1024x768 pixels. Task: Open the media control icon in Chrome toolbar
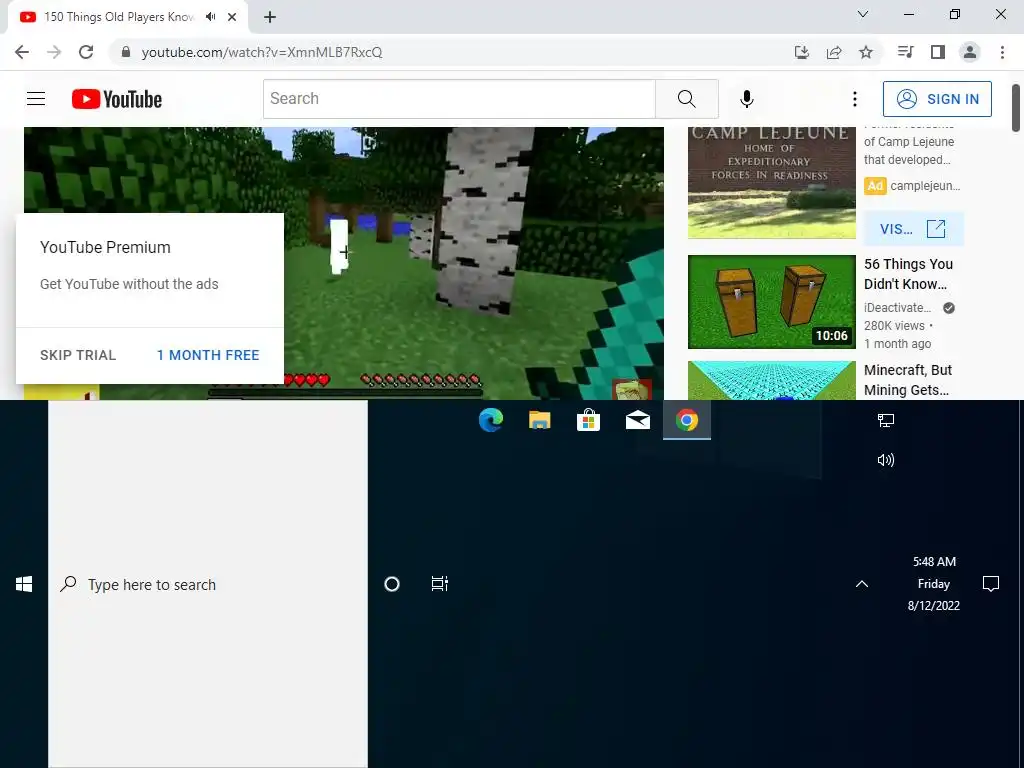pyautogui.click(x=905, y=52)
